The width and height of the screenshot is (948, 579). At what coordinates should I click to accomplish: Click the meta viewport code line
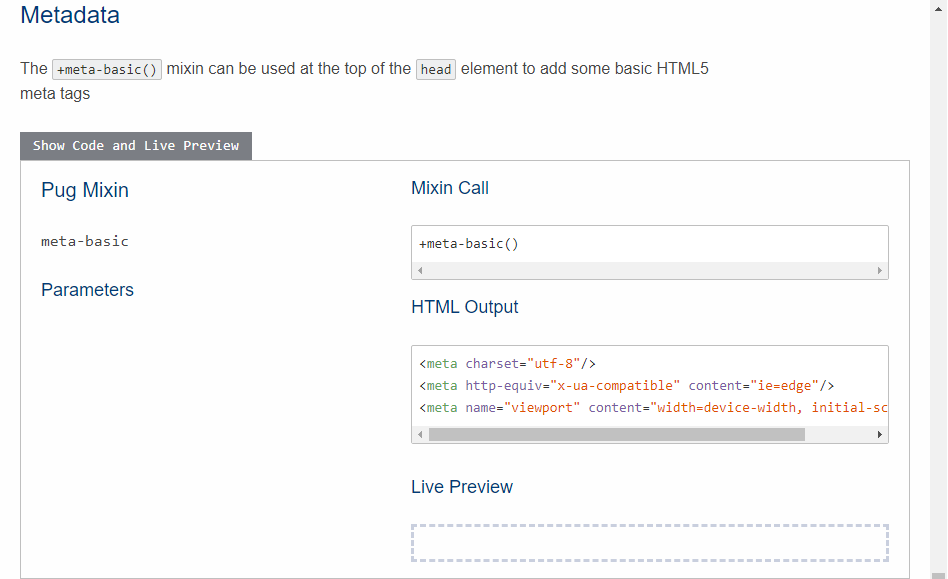pos(653,407)
